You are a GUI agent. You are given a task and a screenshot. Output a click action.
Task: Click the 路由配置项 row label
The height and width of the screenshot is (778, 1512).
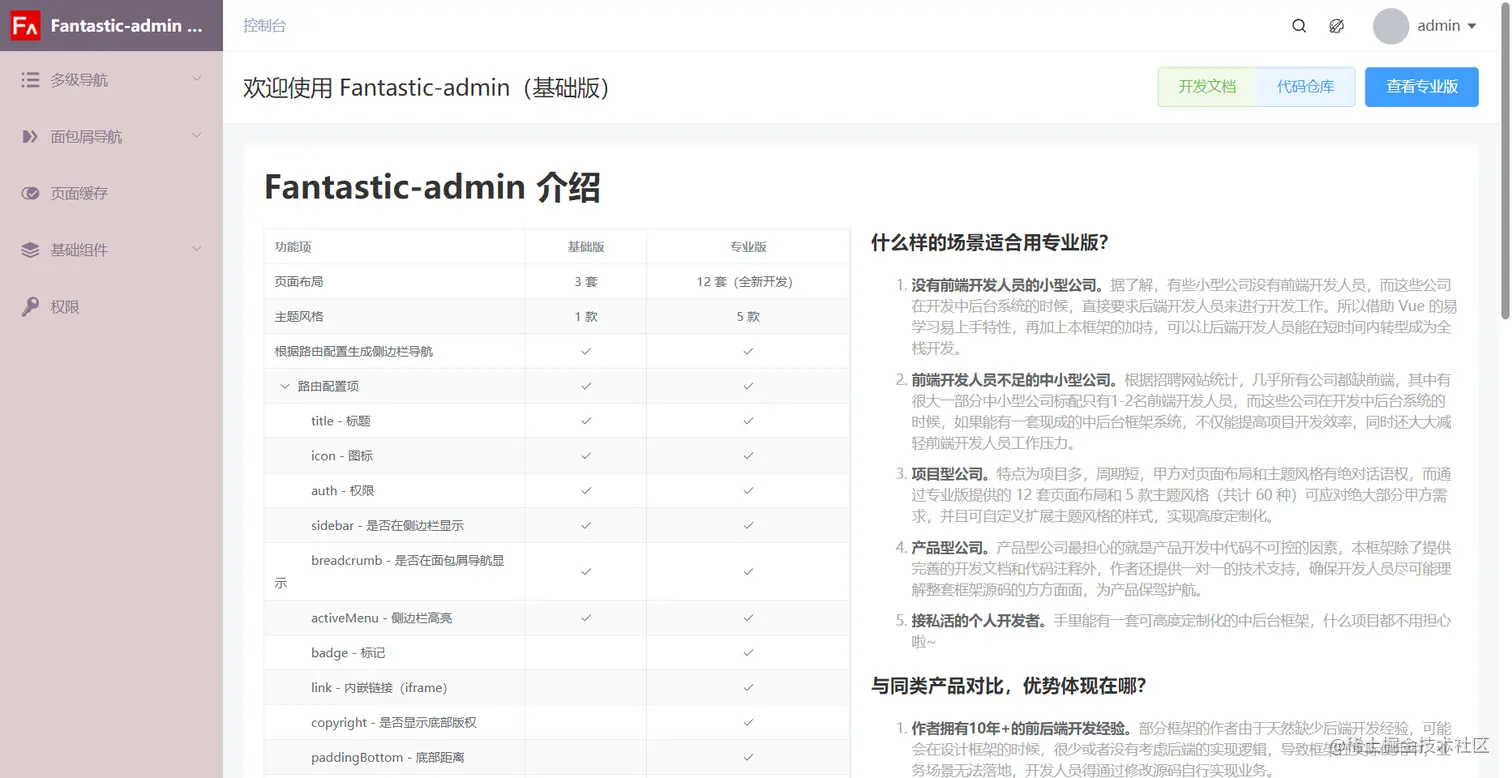(x=328, y=386)
